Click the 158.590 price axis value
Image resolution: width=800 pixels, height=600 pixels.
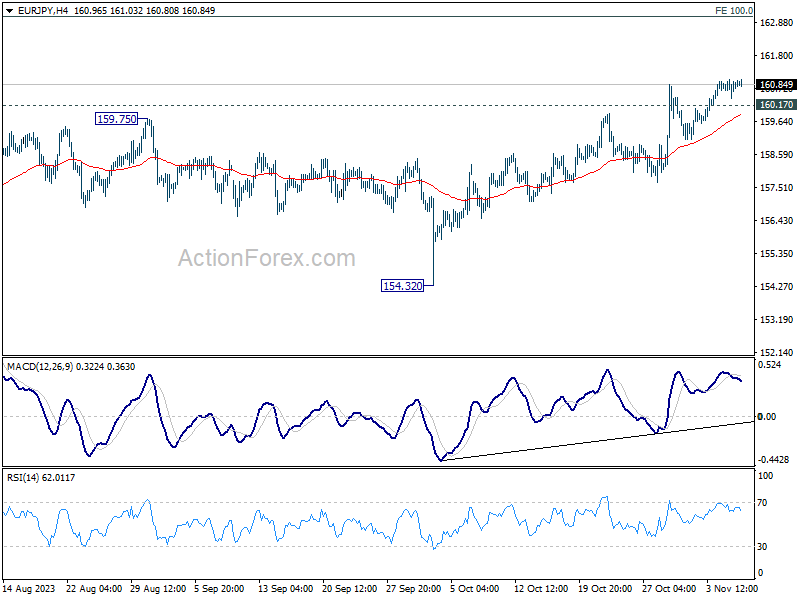(x=777, y=155)
